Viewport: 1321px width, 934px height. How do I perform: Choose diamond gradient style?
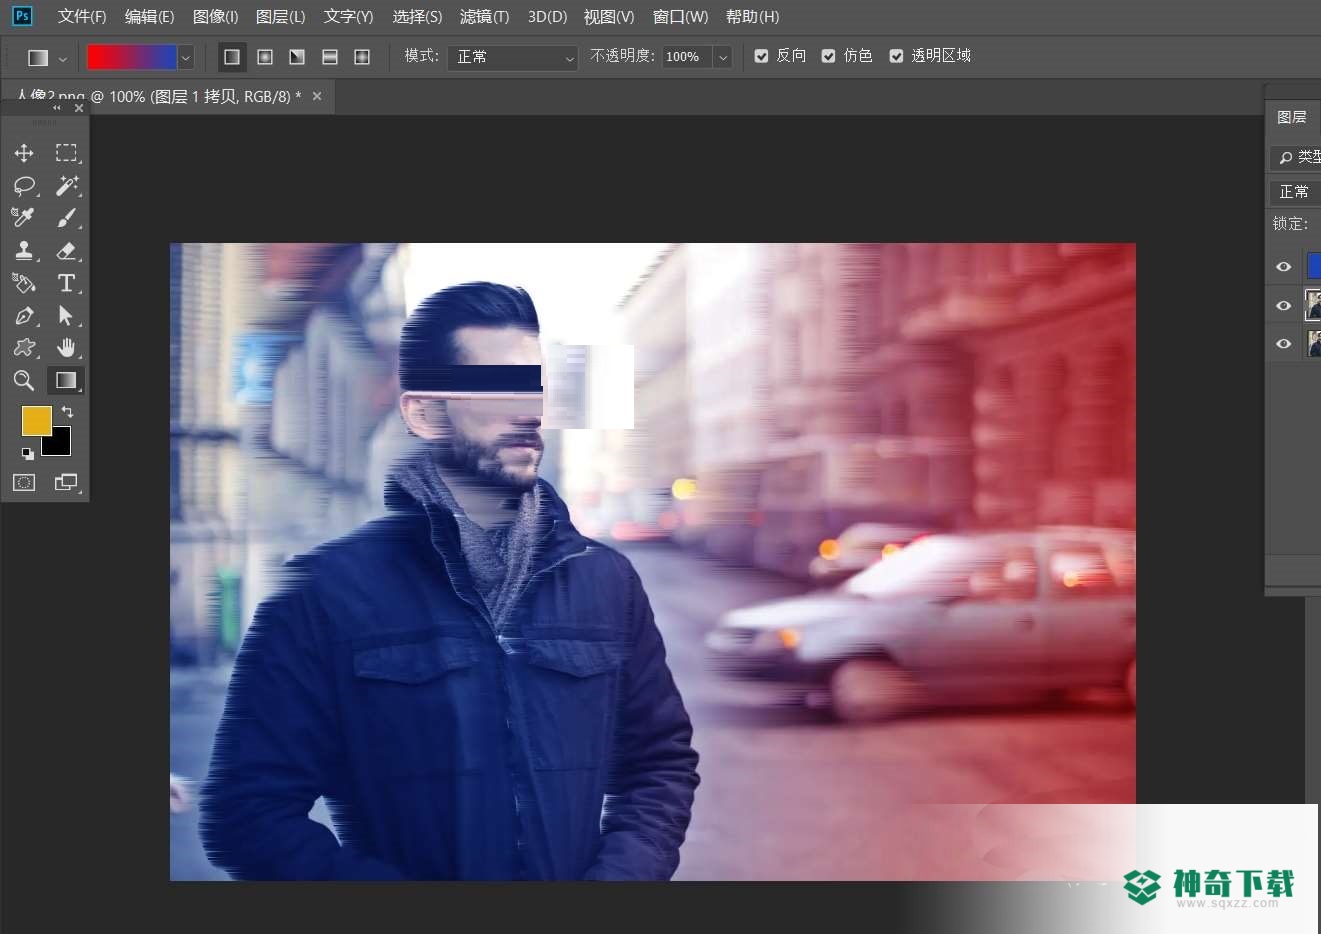point(362,57)
